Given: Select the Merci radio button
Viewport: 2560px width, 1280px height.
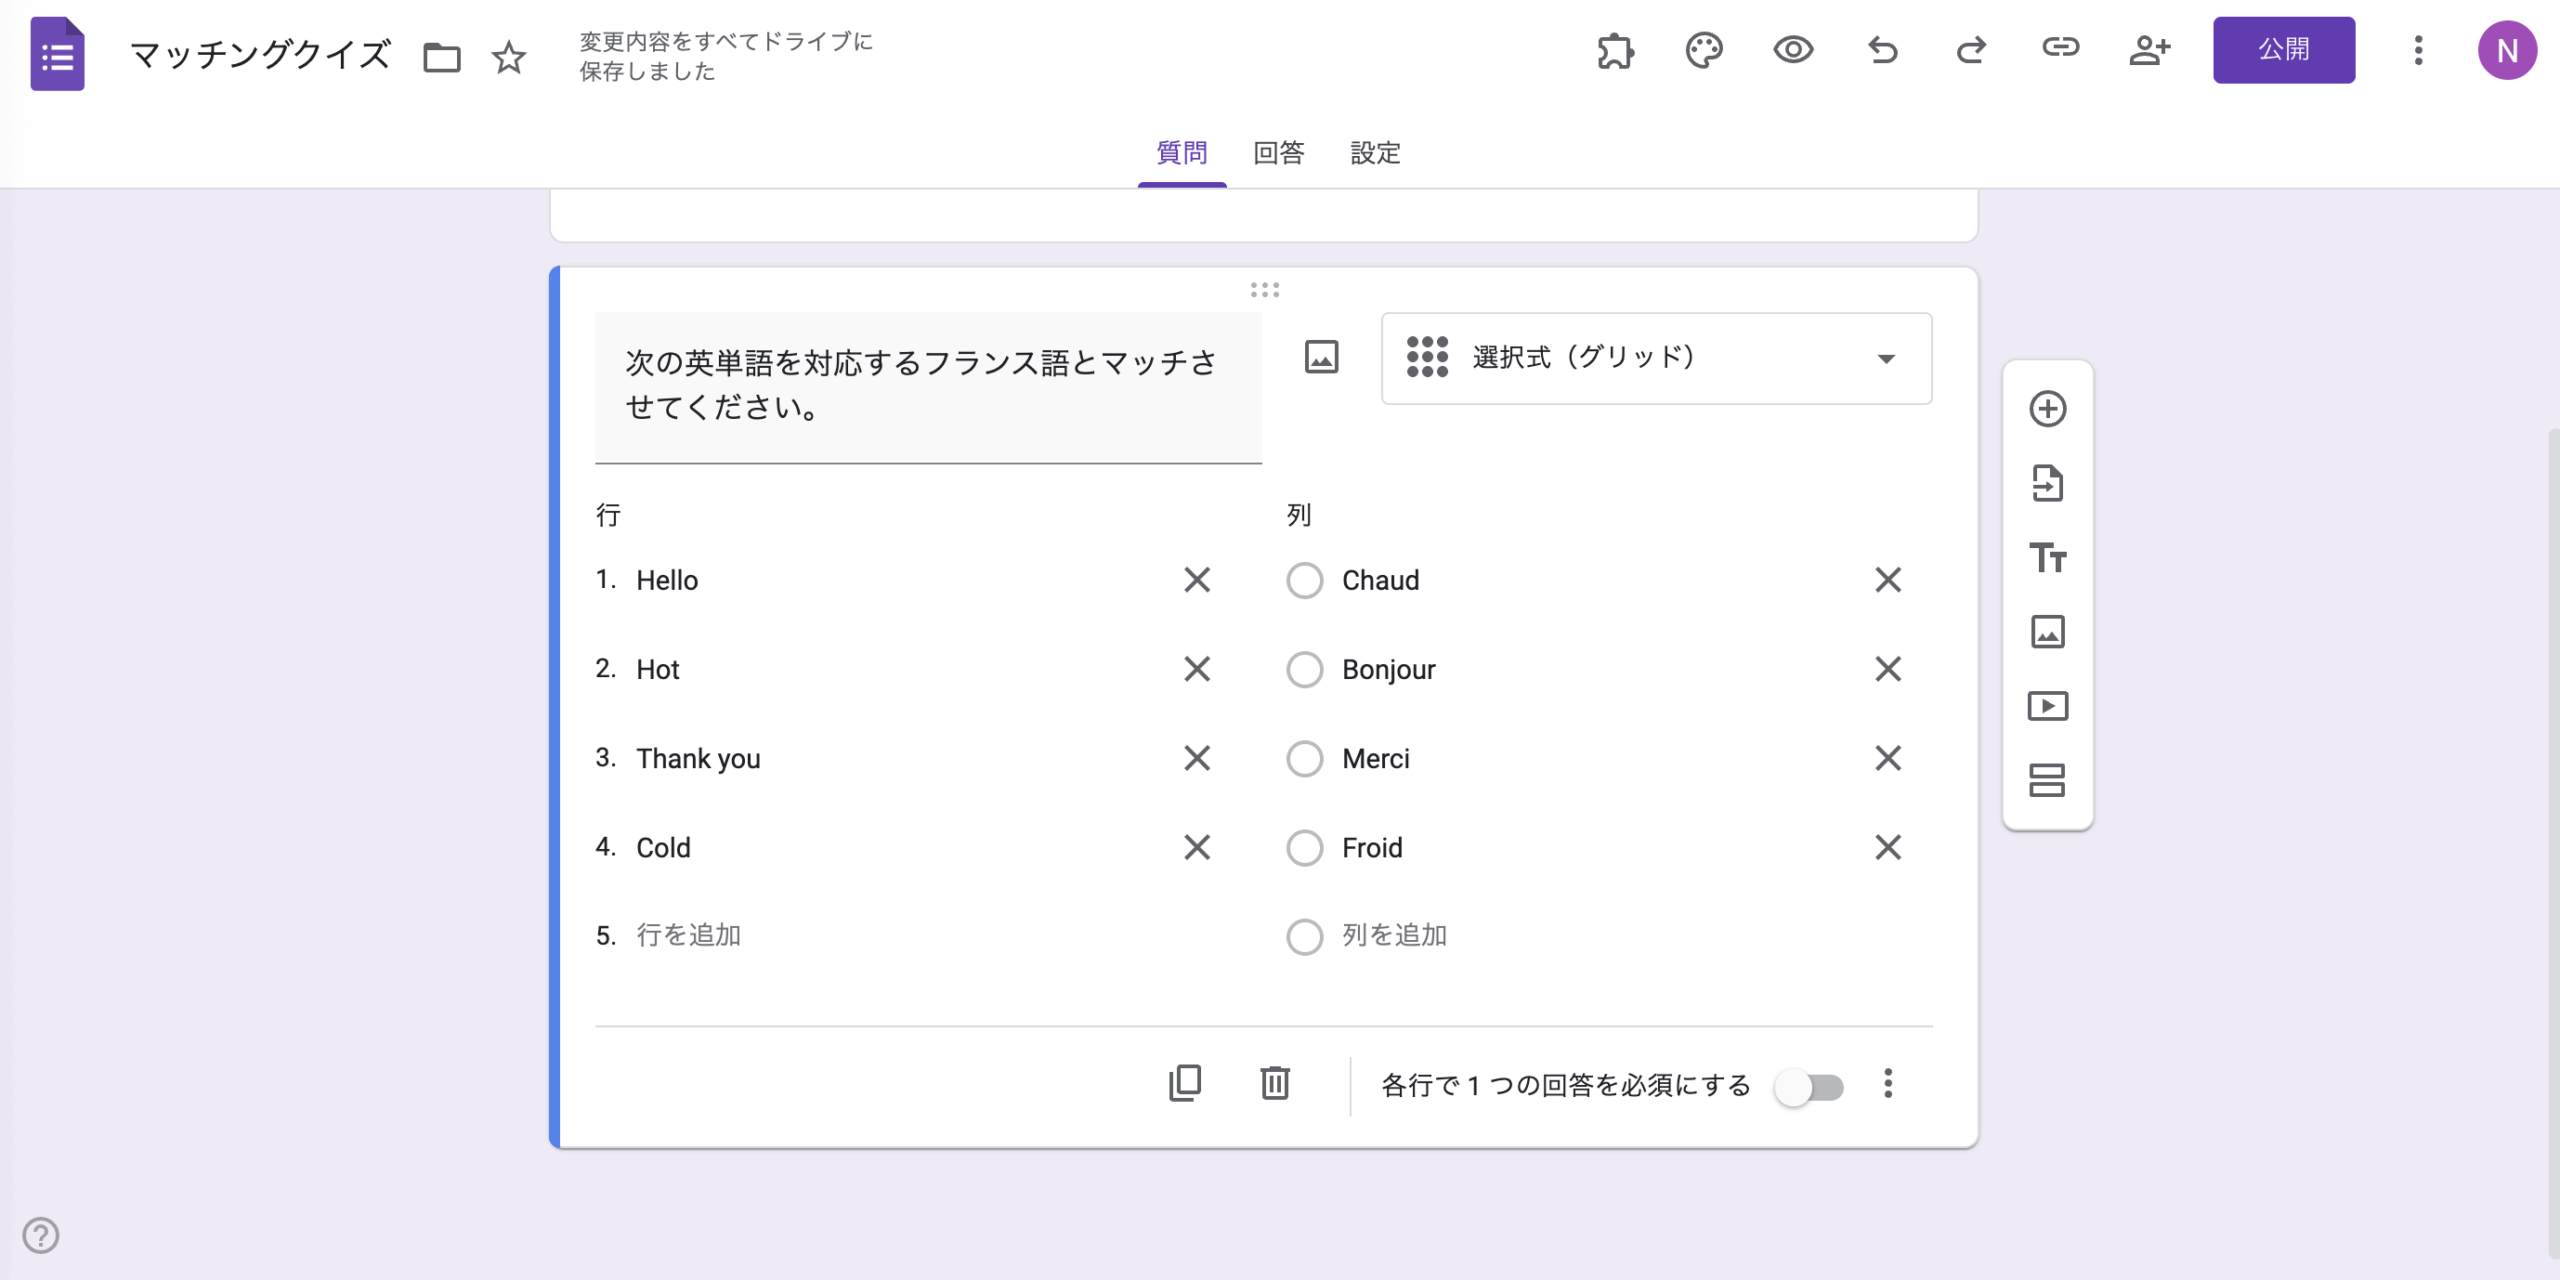Looking at the screenshot, I should coord(1304,758).
